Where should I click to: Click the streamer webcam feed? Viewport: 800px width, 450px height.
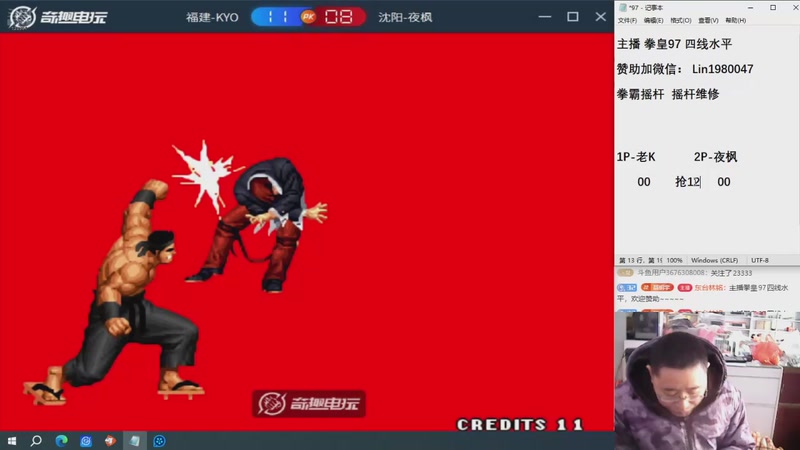pos(707,380)
